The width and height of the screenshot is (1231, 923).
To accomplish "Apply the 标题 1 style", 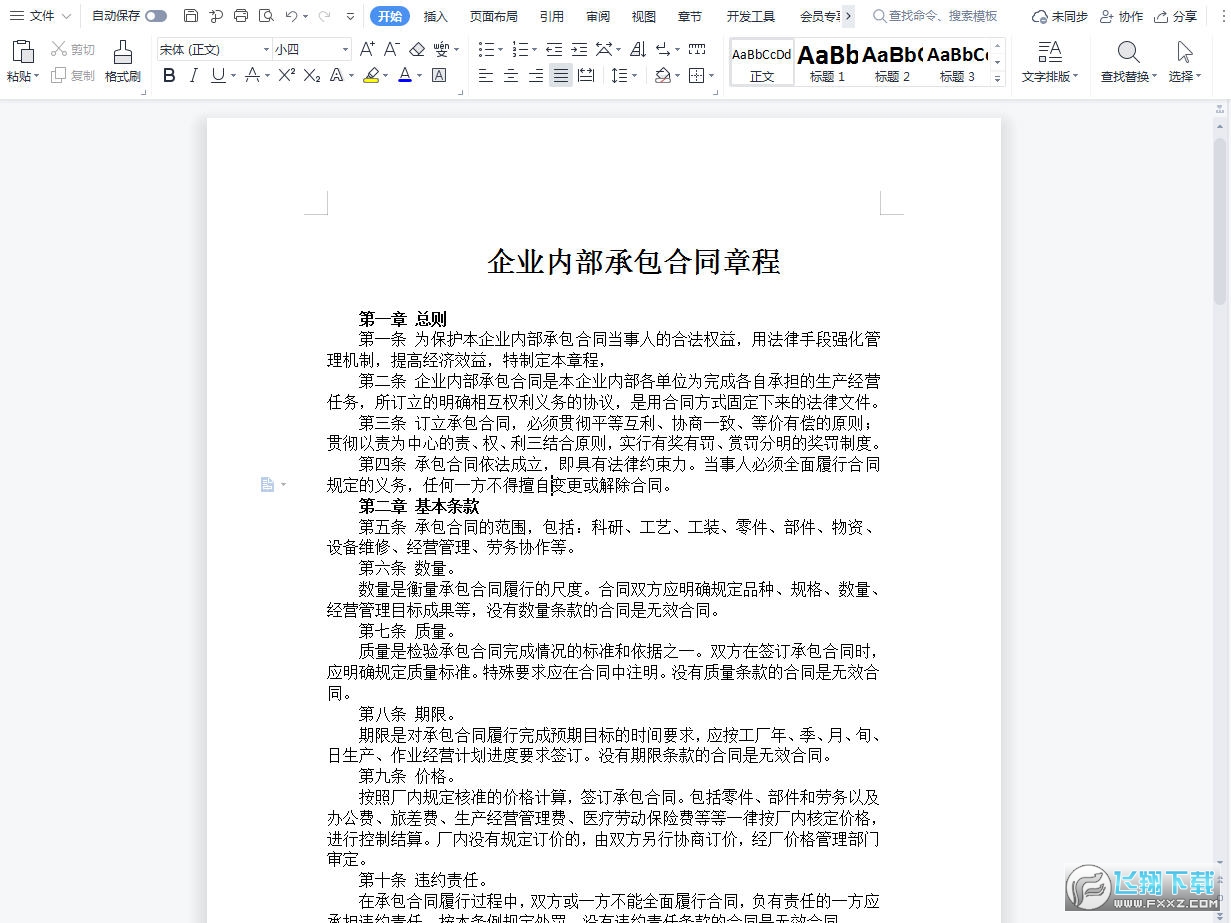I will tap(828, 62).
